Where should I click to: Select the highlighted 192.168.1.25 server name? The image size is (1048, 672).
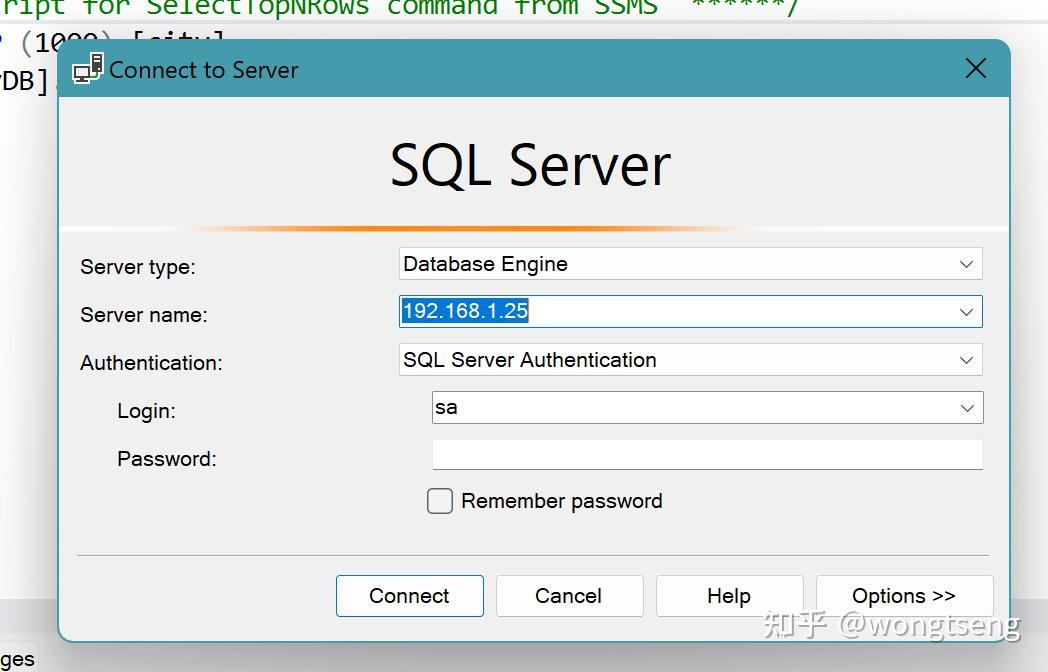(465, 311)
